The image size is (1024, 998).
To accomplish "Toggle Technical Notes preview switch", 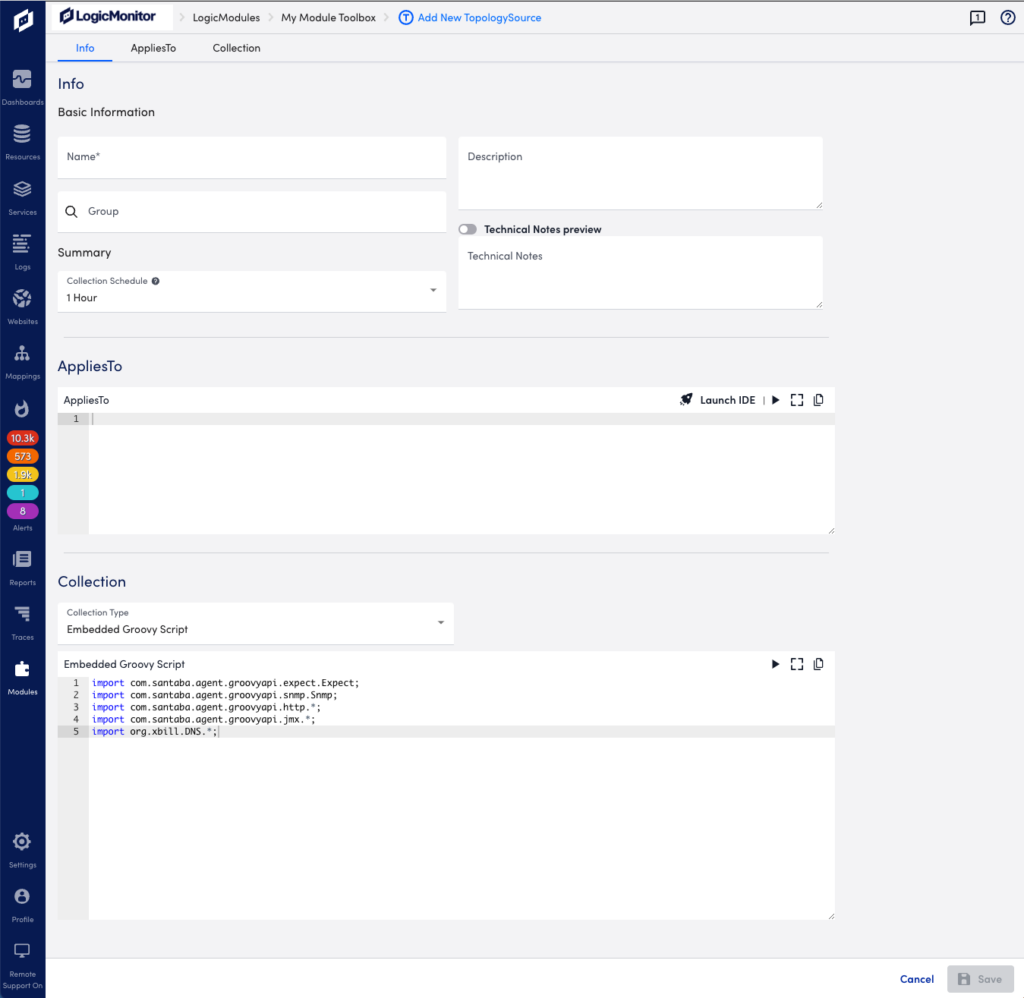I will [x=468, y=229].
